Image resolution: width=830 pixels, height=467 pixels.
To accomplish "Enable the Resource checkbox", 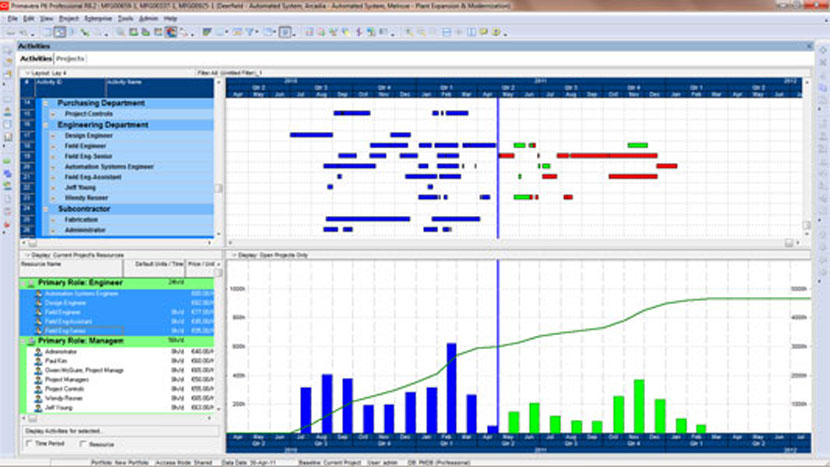I will (x=81, y=443).
